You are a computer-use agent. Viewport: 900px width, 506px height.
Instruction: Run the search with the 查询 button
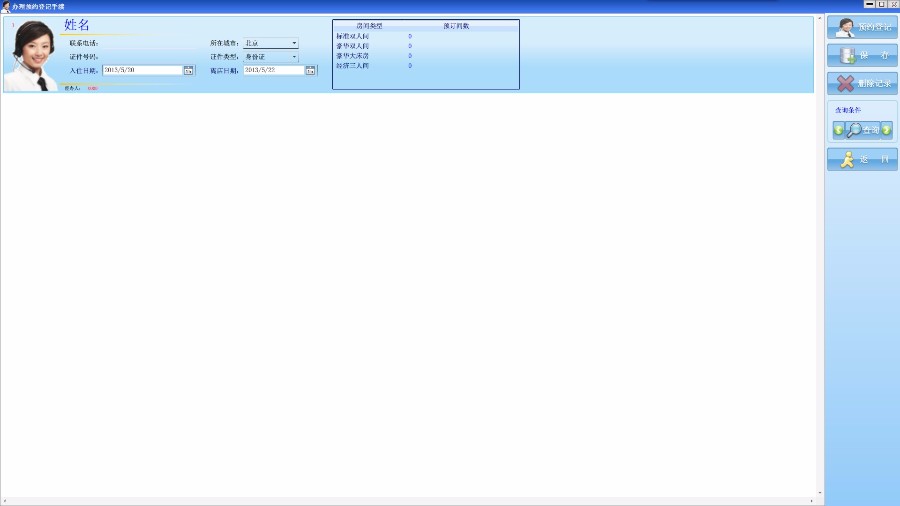863,130
